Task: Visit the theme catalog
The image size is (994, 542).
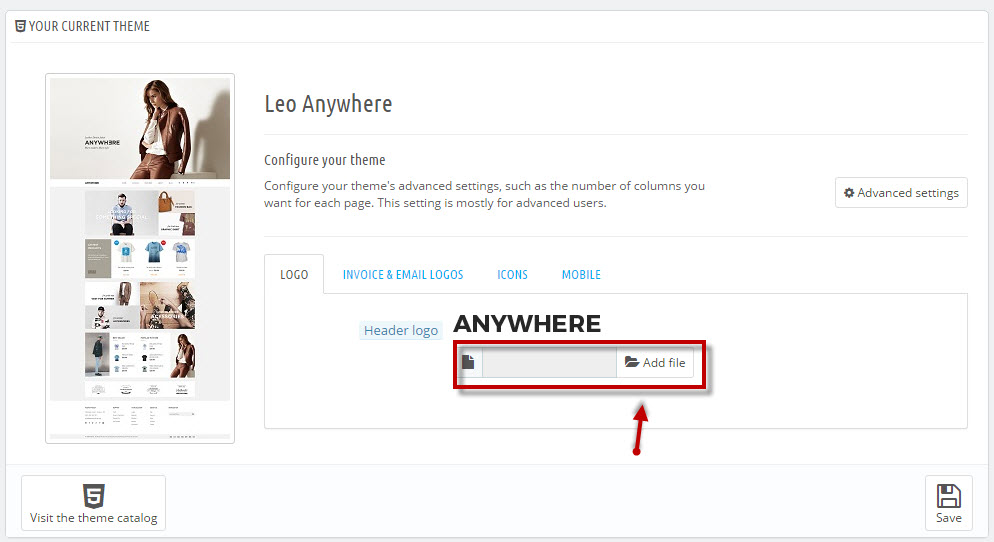Action: (93, 503)
